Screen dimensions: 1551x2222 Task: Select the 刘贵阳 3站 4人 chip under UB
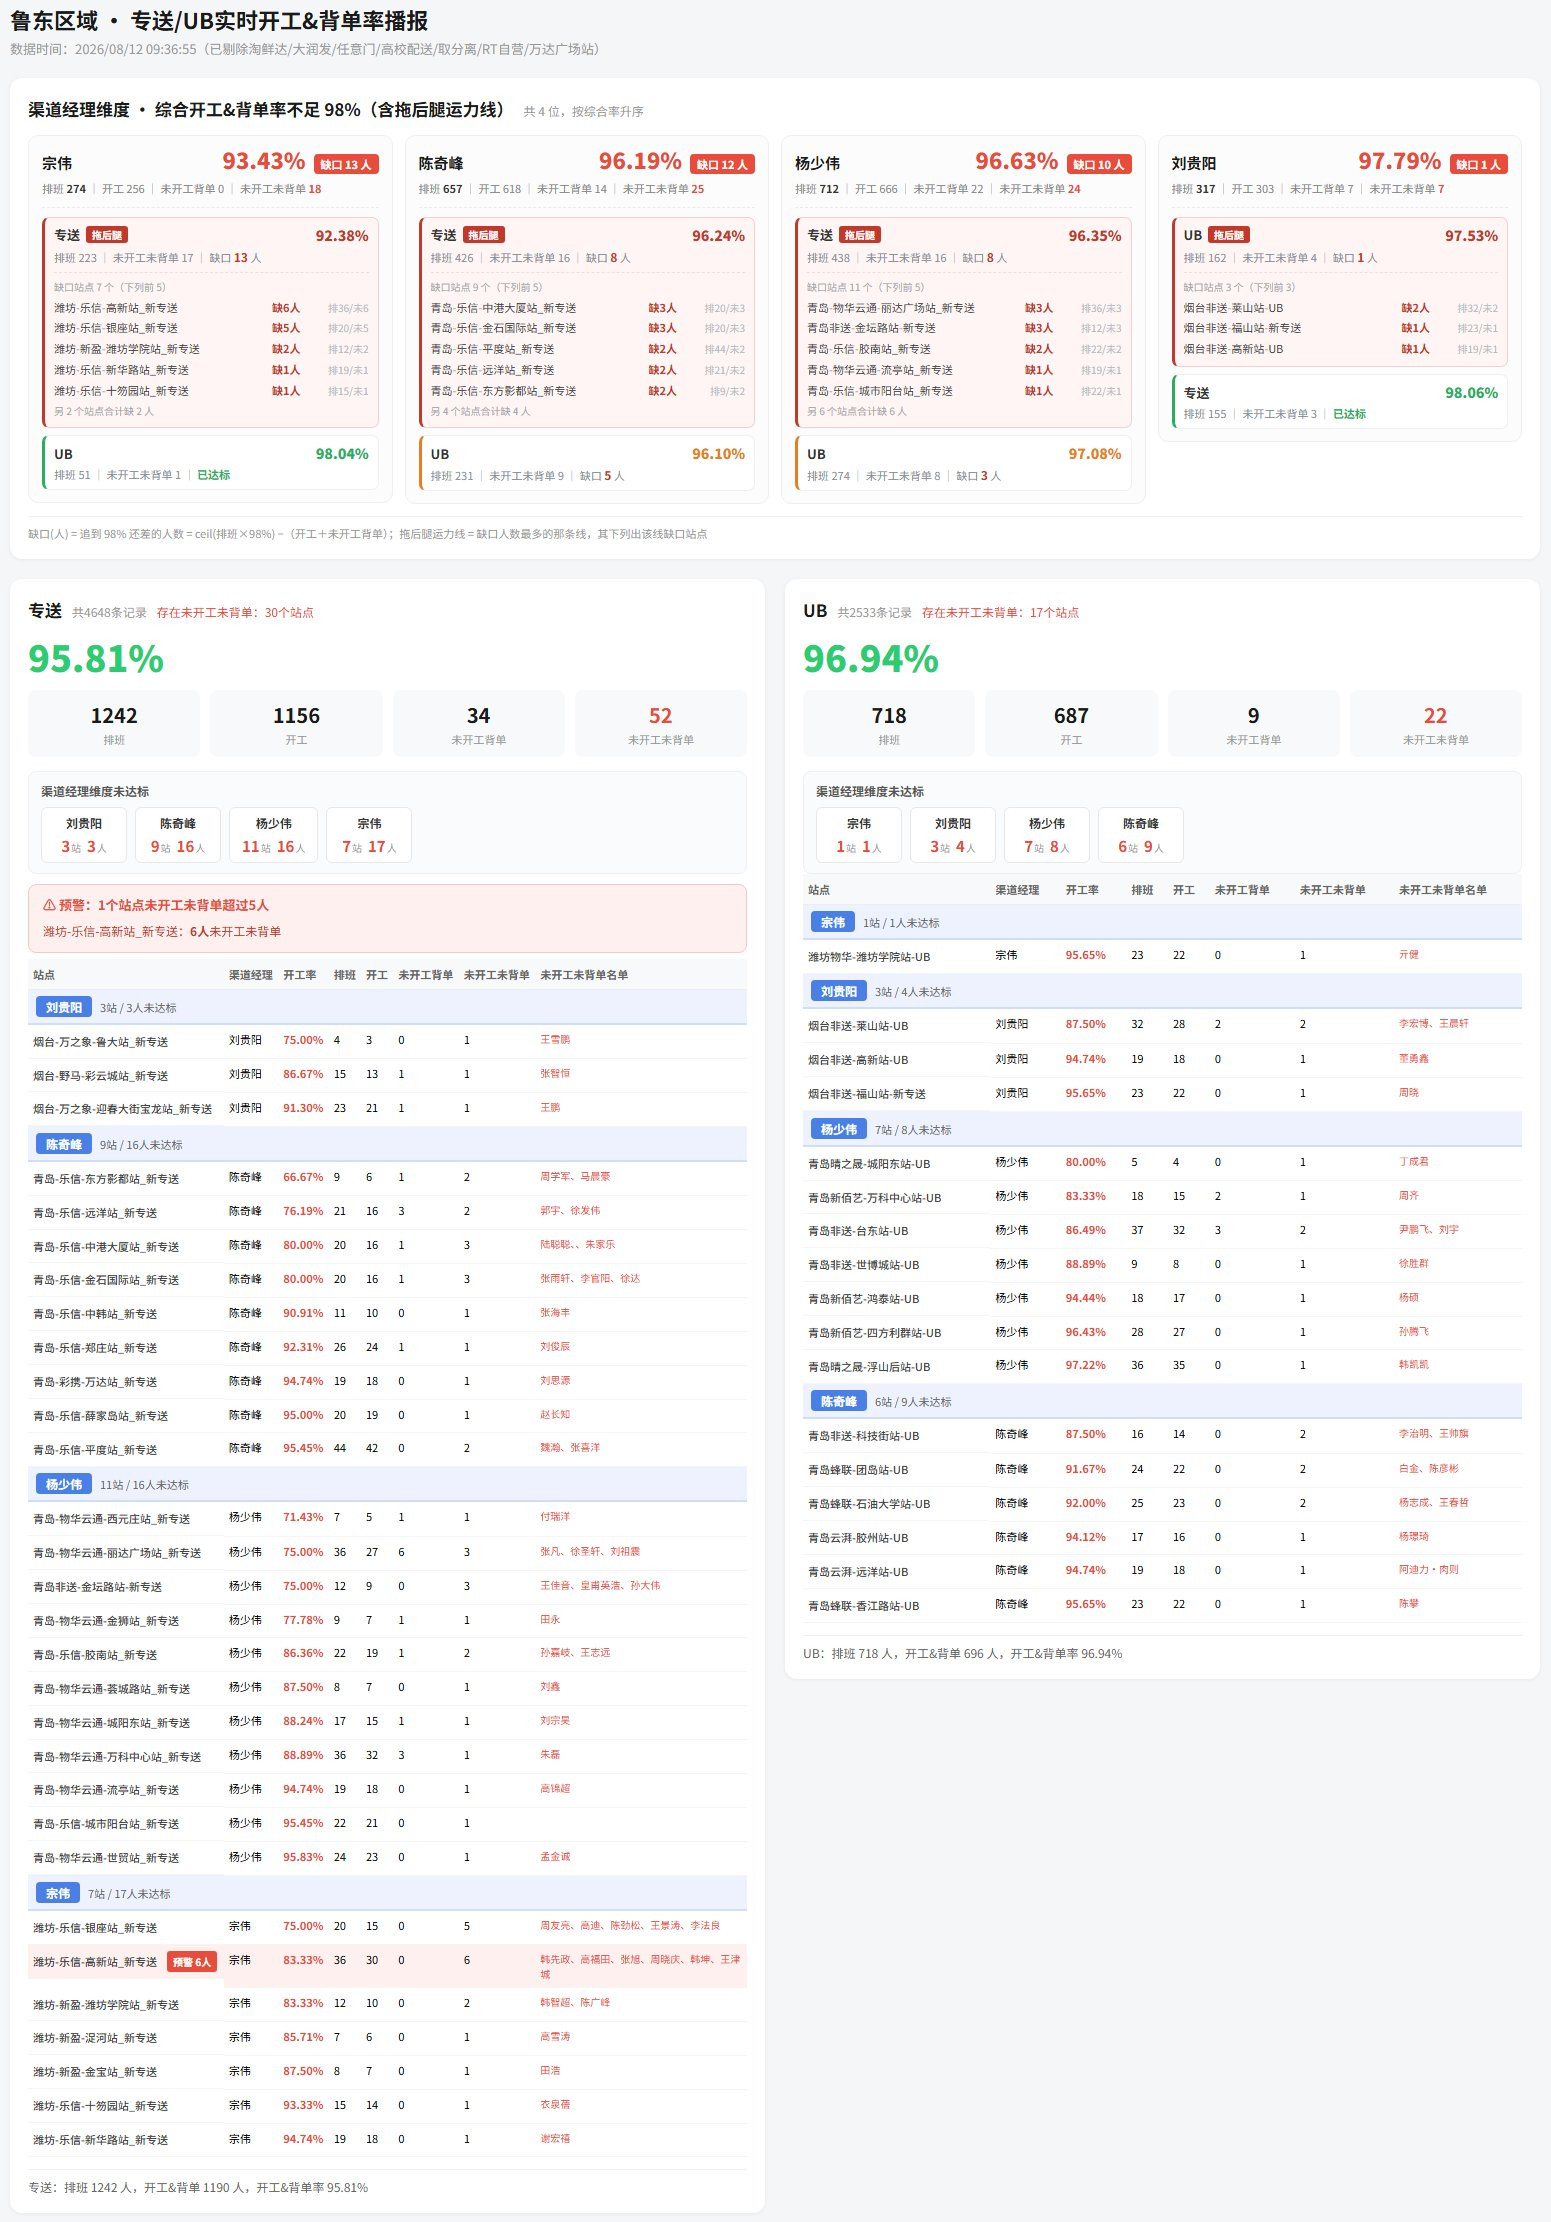pyautogui.click(x=953, y=835)
